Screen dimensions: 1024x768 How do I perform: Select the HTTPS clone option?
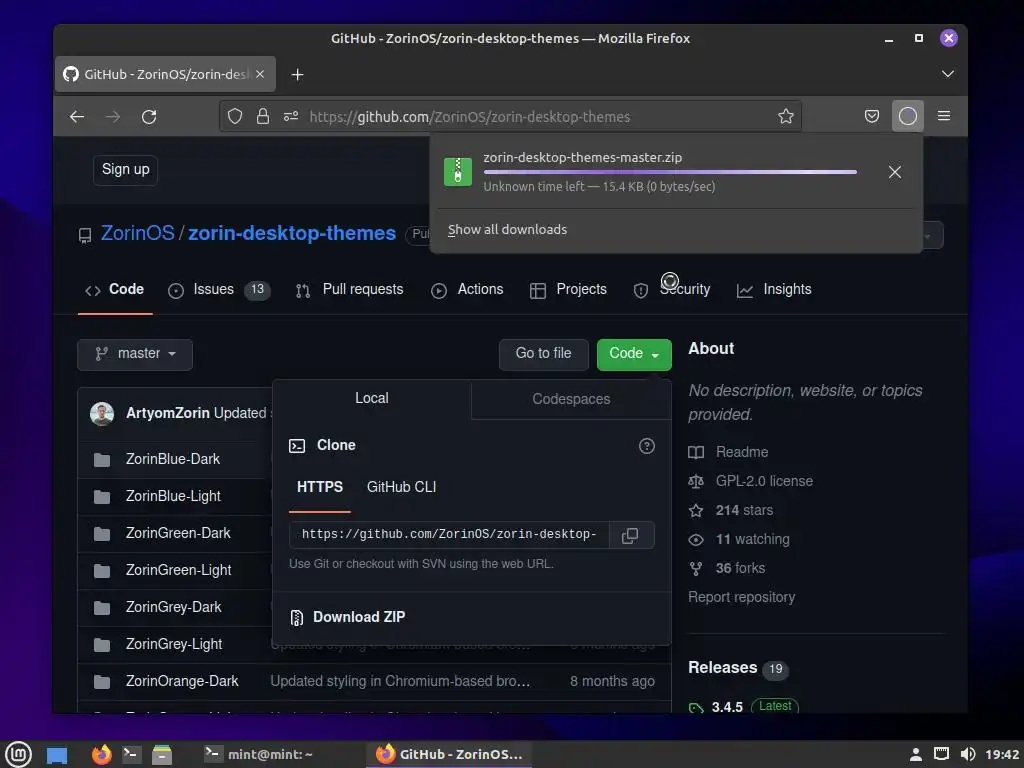(320, 487)
